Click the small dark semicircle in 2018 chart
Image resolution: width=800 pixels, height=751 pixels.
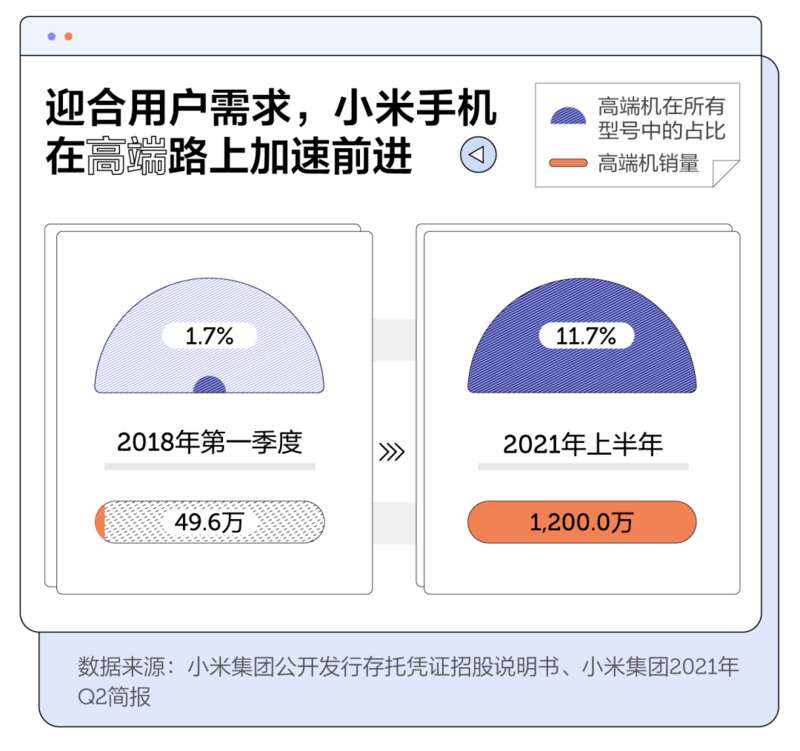pyautogui.click(x=209, y=384)
